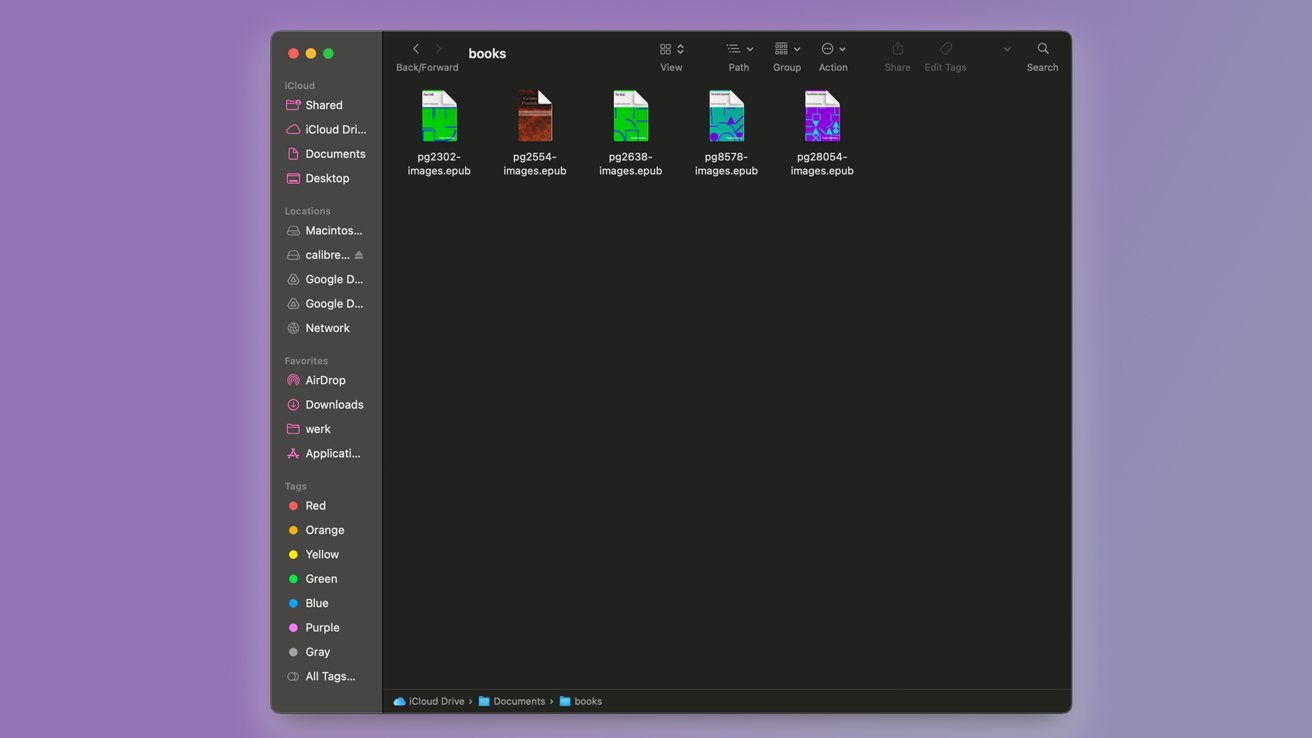
Task: Select Network under Locations
Action: [x=327, y=328]
